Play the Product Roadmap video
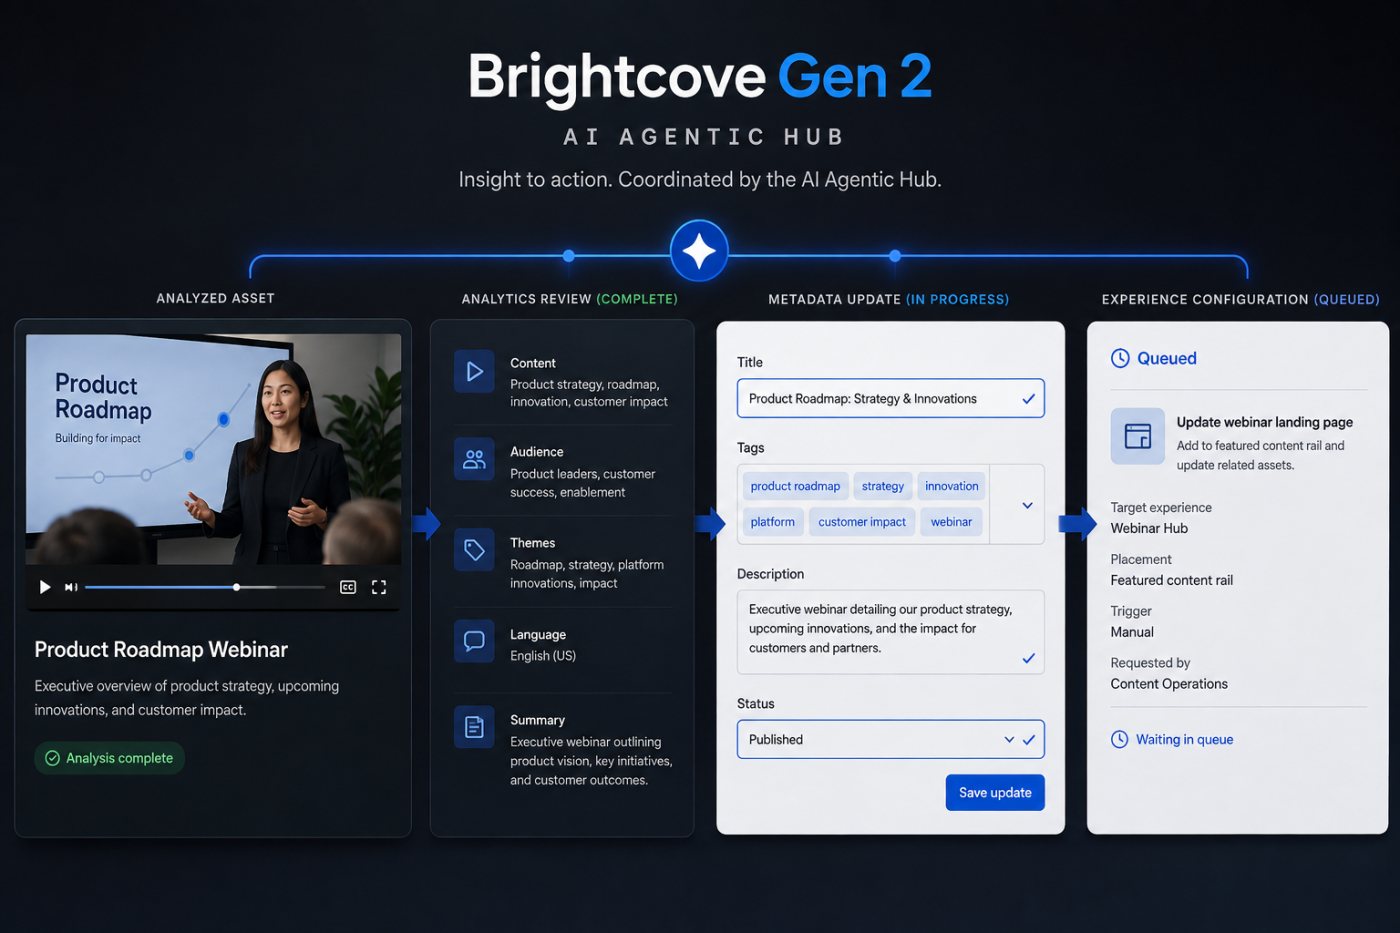This screenshot has height=933, width=1400. point(44,587)
